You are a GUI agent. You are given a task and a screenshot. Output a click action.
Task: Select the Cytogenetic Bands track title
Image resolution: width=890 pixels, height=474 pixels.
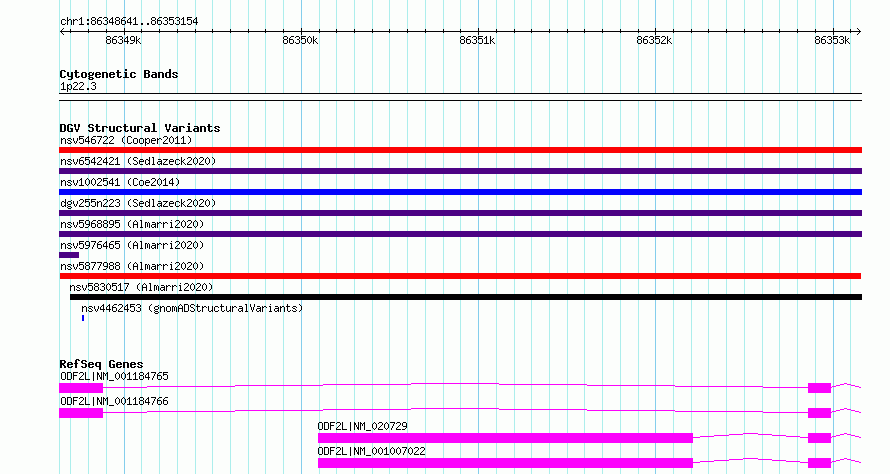(x=119, y=74)
